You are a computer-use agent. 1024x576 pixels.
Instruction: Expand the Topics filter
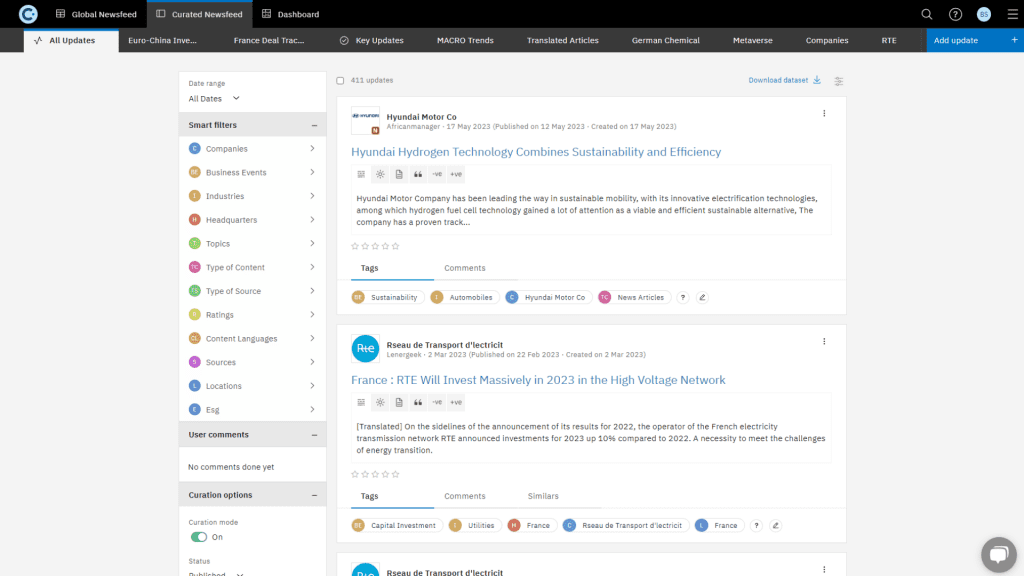(253, 244)
